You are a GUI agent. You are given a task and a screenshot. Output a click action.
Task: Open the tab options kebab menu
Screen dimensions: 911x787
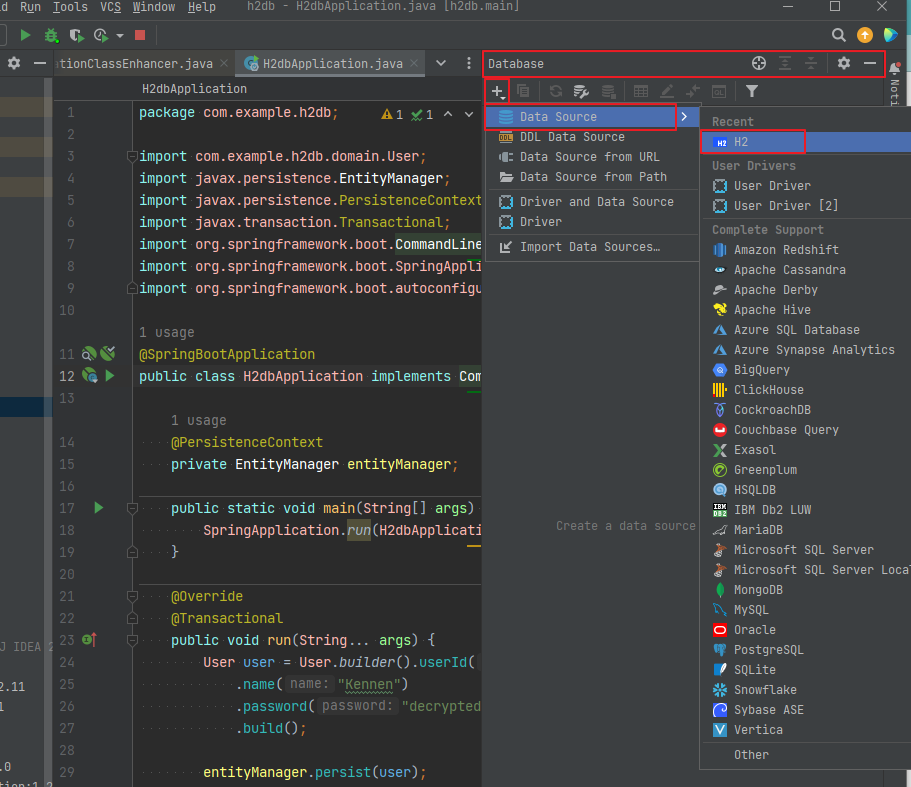469,63
